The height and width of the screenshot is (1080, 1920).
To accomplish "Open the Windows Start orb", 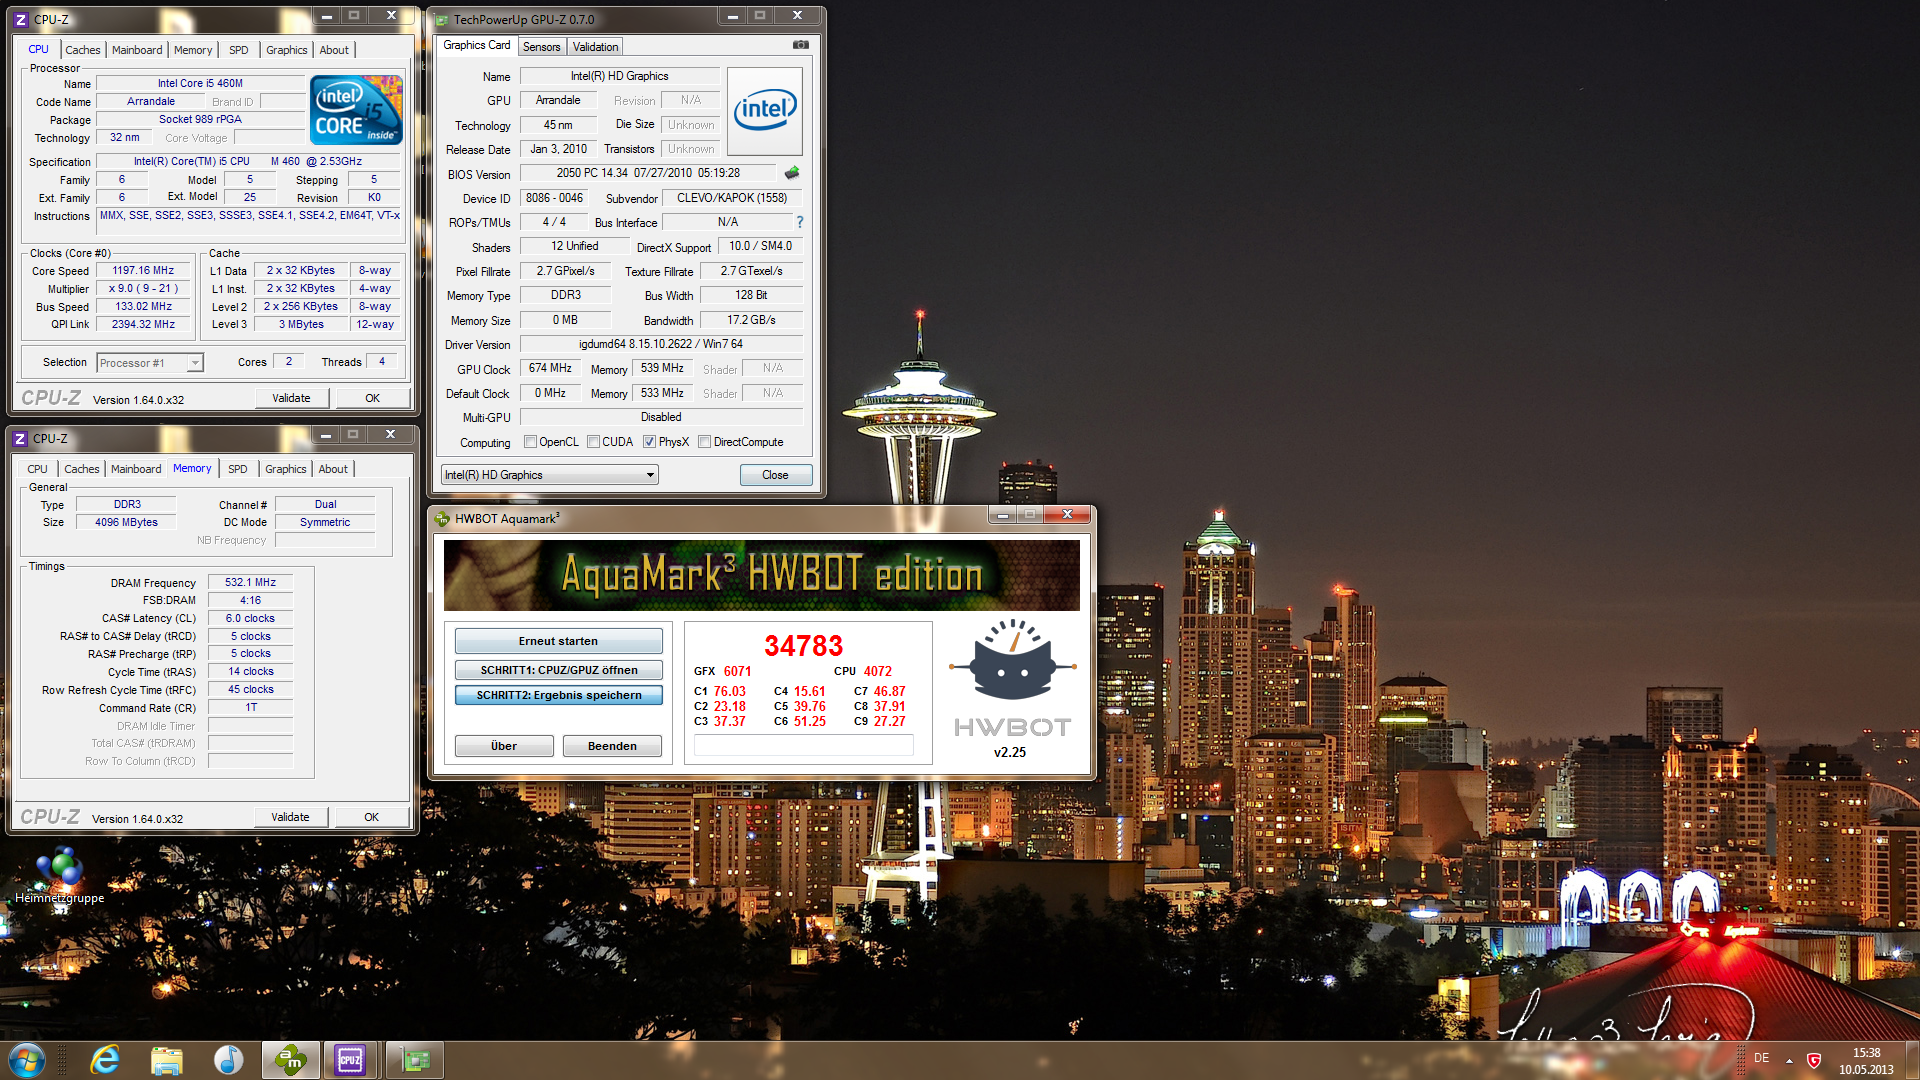I will tap(27, 1060).
